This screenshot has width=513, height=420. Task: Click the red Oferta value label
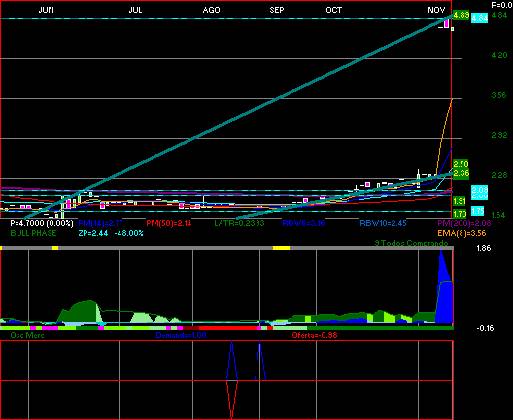tap(314, 335)
